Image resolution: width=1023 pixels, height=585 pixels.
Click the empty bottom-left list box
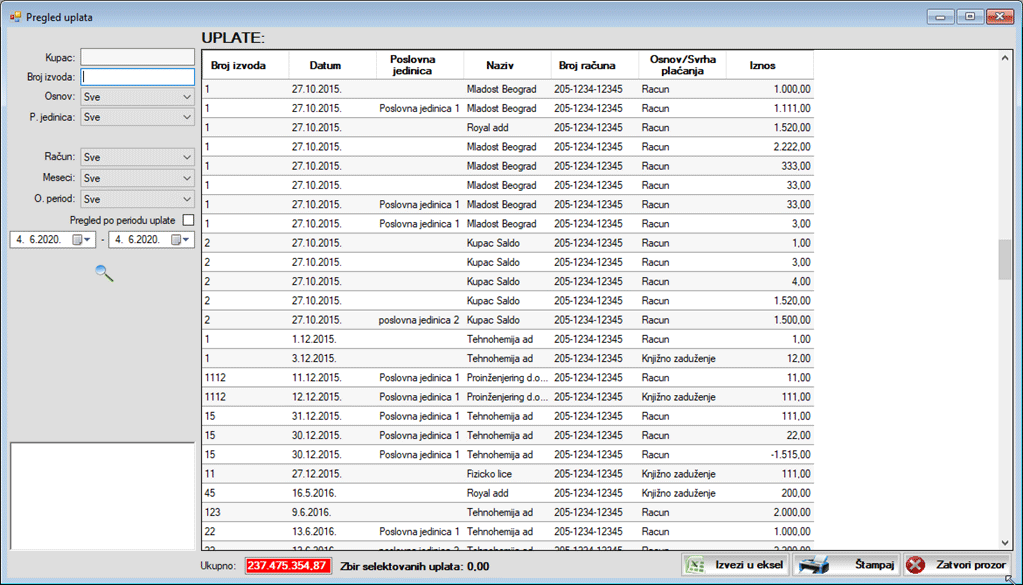(x=102, y=496)
